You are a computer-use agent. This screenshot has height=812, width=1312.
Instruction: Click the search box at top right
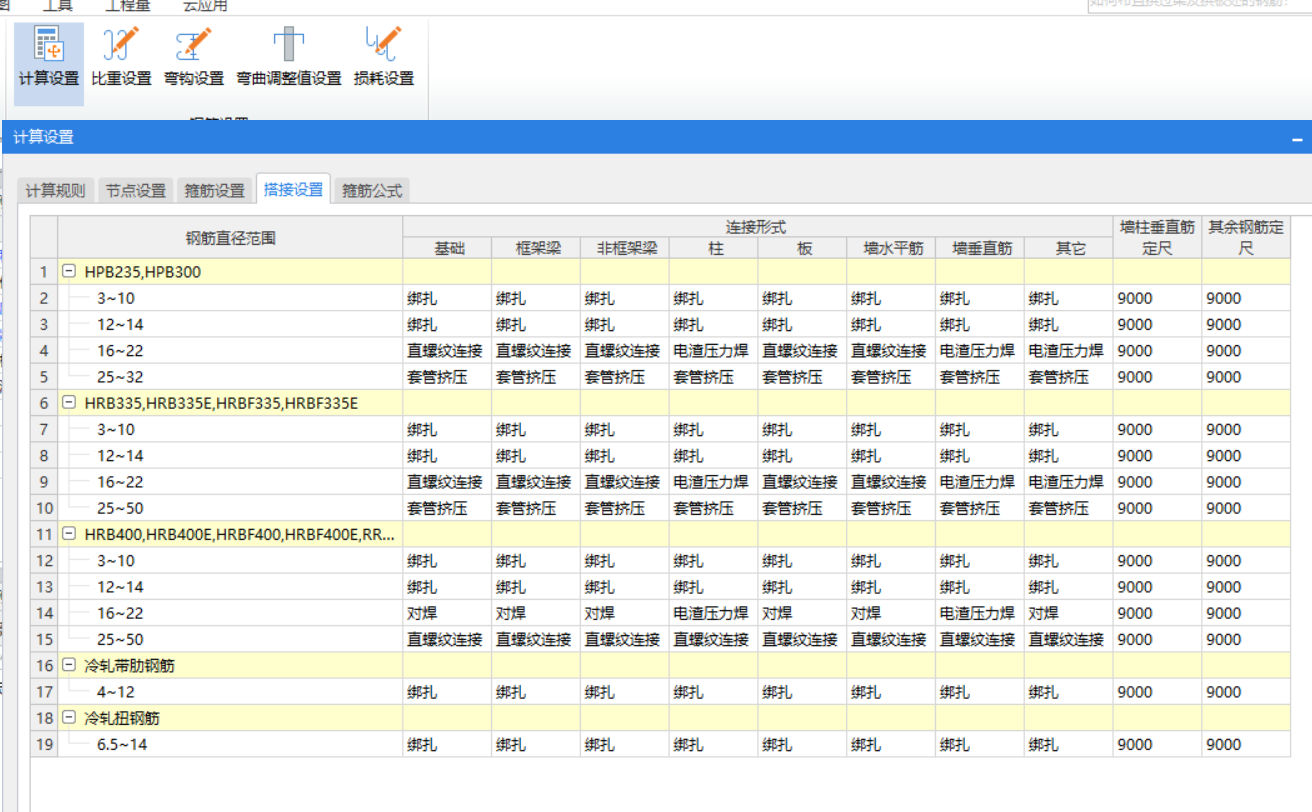pyautogui.click(x=1199, y=6)
